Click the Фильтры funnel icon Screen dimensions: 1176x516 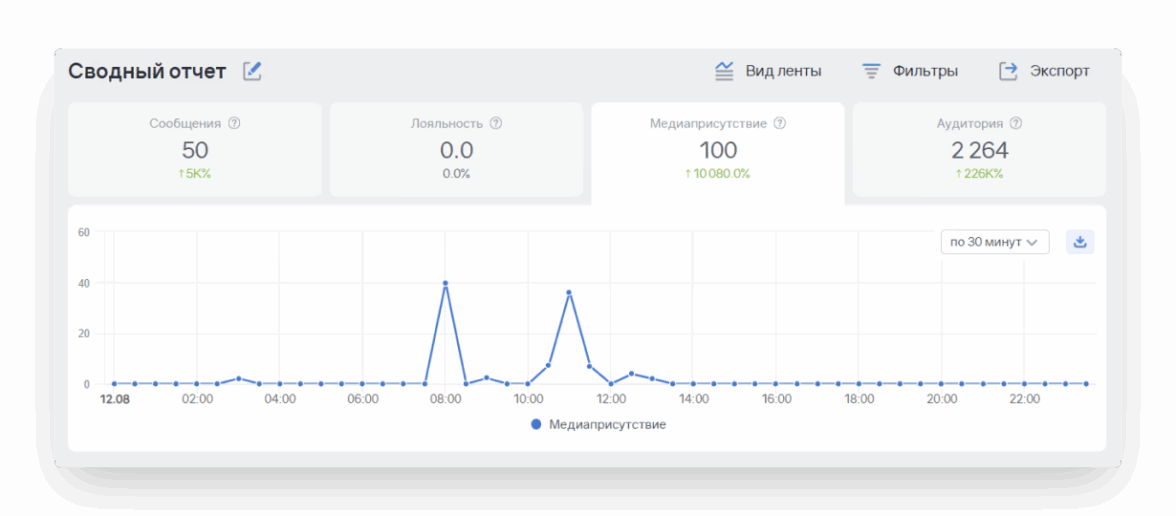[871, 71]
